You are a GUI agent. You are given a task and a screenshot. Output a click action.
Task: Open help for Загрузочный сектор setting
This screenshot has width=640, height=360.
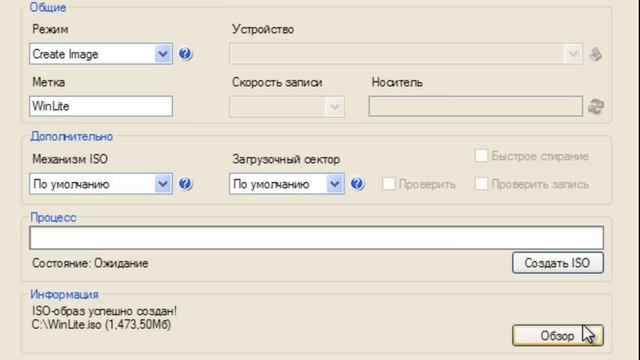pyautogui.click(x=357, y=184)
